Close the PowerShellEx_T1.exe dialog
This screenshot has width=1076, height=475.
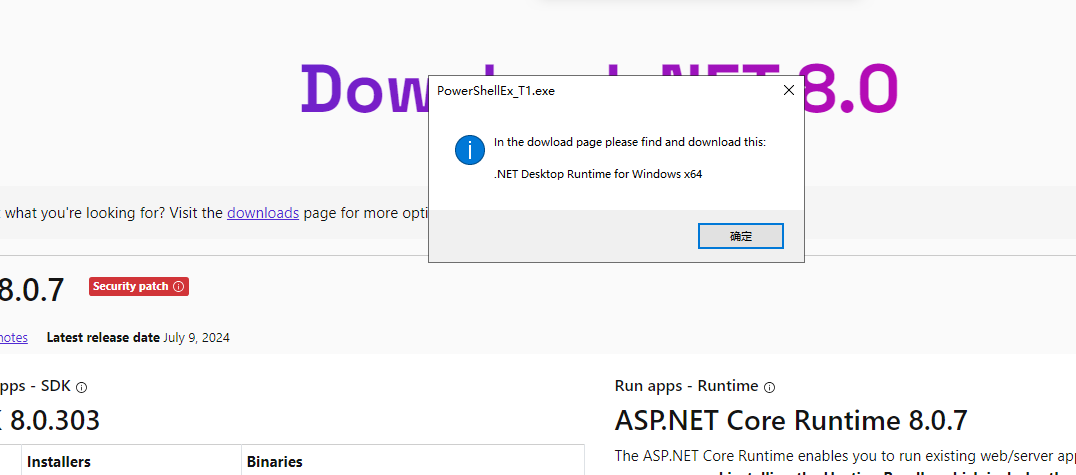tap(789, 90)
